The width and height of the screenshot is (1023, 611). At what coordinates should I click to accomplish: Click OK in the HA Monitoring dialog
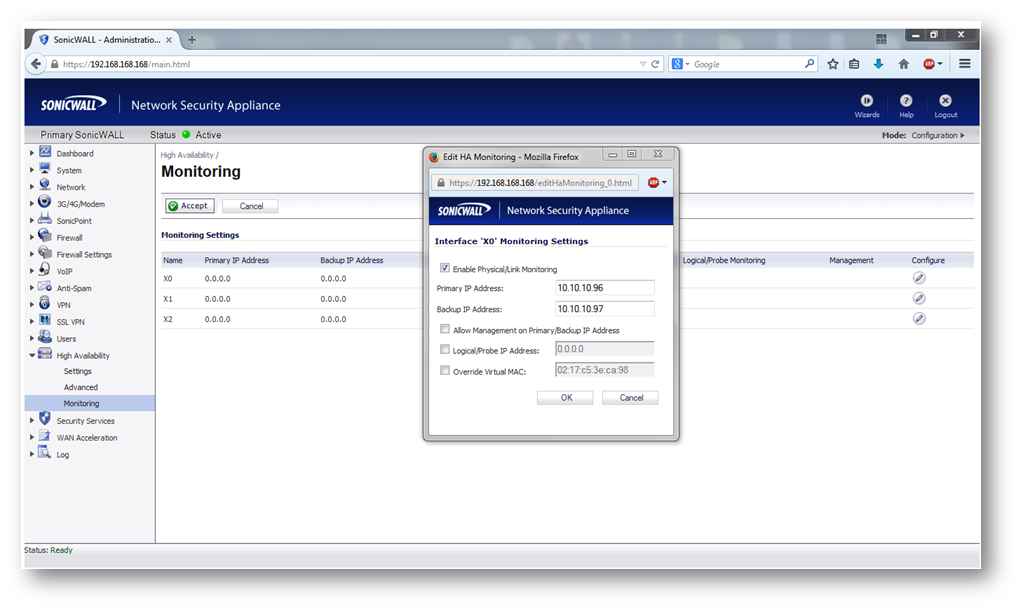tap(565, 398)
